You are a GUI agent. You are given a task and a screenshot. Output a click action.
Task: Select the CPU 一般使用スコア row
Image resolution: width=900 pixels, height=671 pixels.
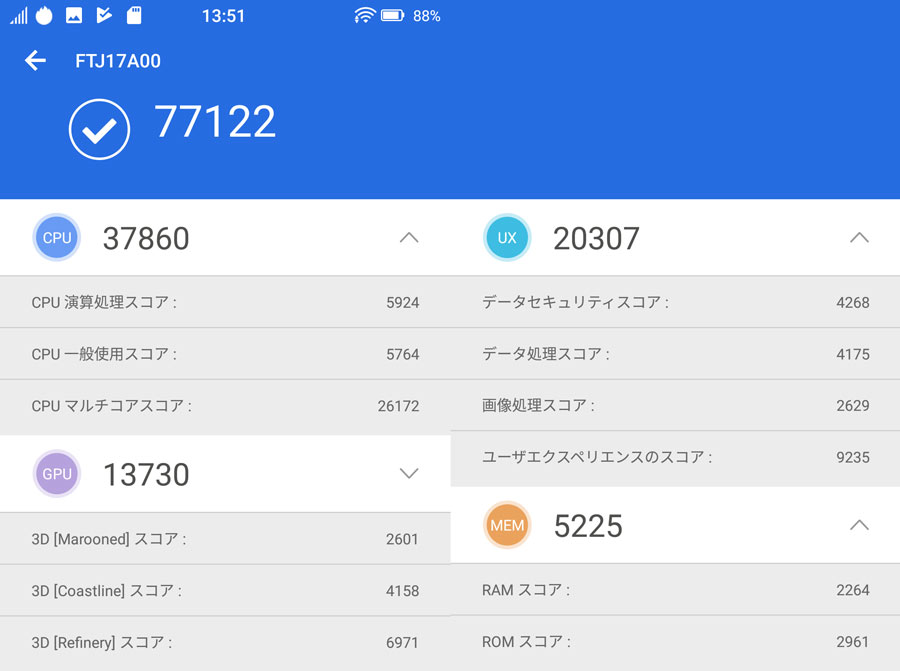(225, 354)
